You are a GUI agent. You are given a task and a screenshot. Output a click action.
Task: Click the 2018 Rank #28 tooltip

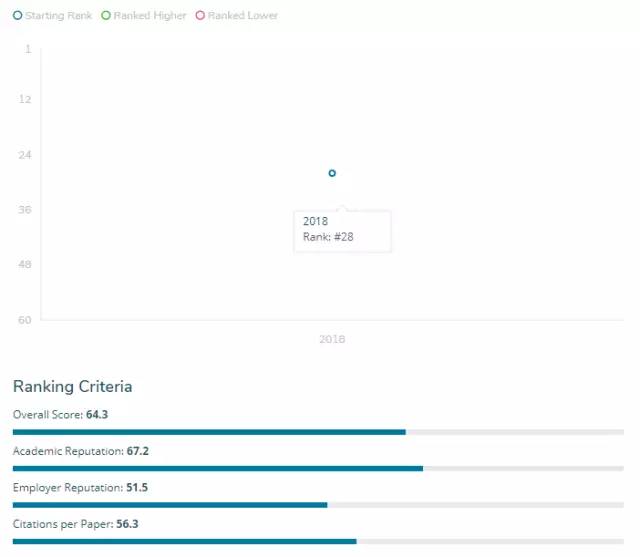tap(341, 230)
